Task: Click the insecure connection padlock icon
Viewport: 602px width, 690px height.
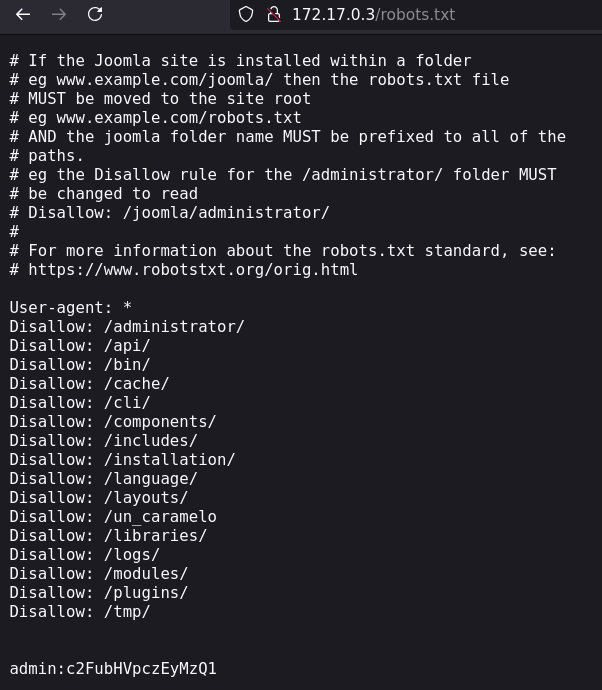Action: tap(274, 15)
